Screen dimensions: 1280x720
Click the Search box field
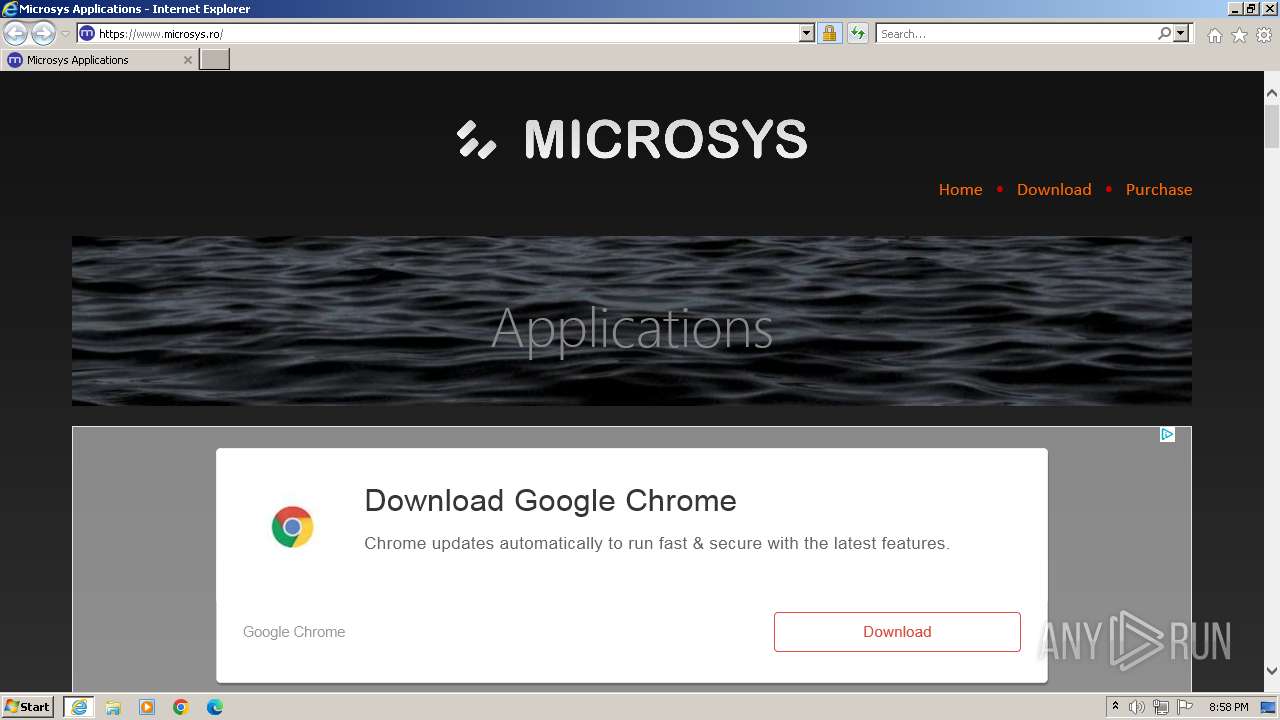pos(1016,33)
